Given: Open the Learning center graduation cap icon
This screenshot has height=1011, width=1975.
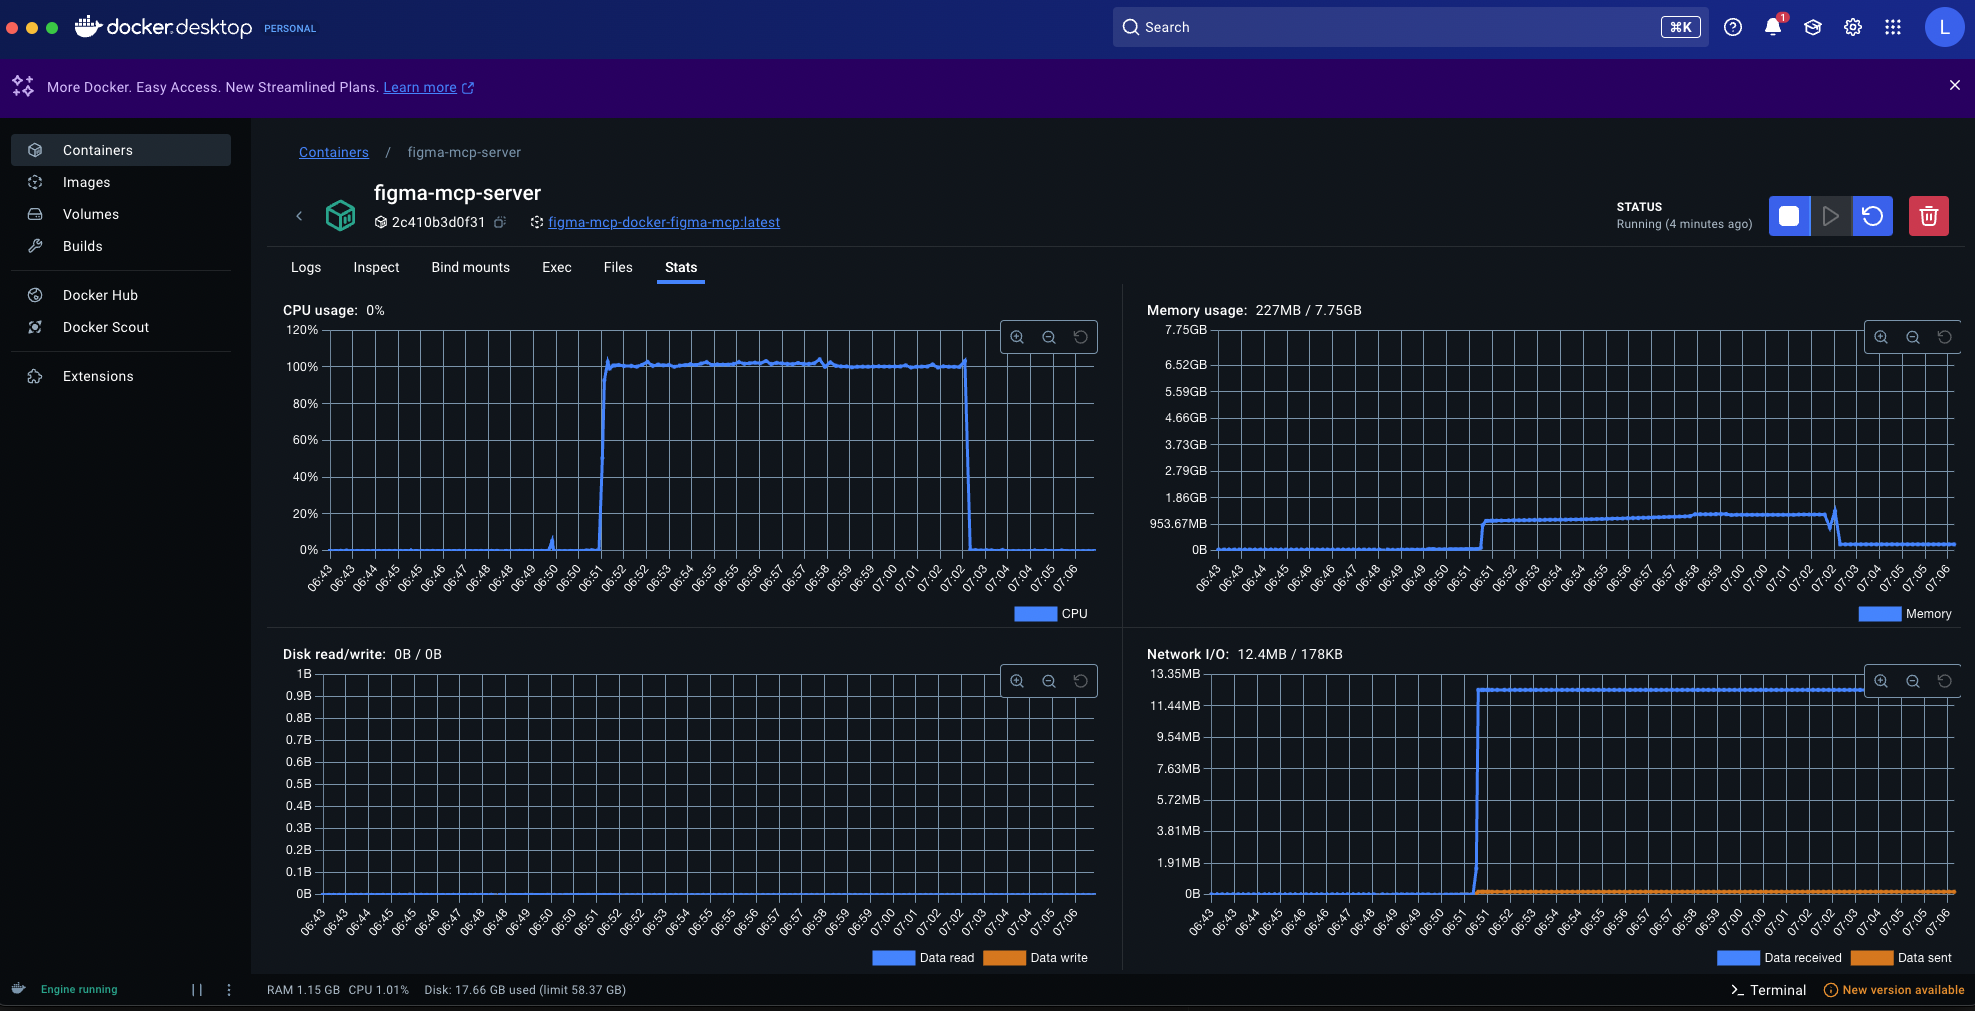Looking at the screenshot, I should 1813,27.
